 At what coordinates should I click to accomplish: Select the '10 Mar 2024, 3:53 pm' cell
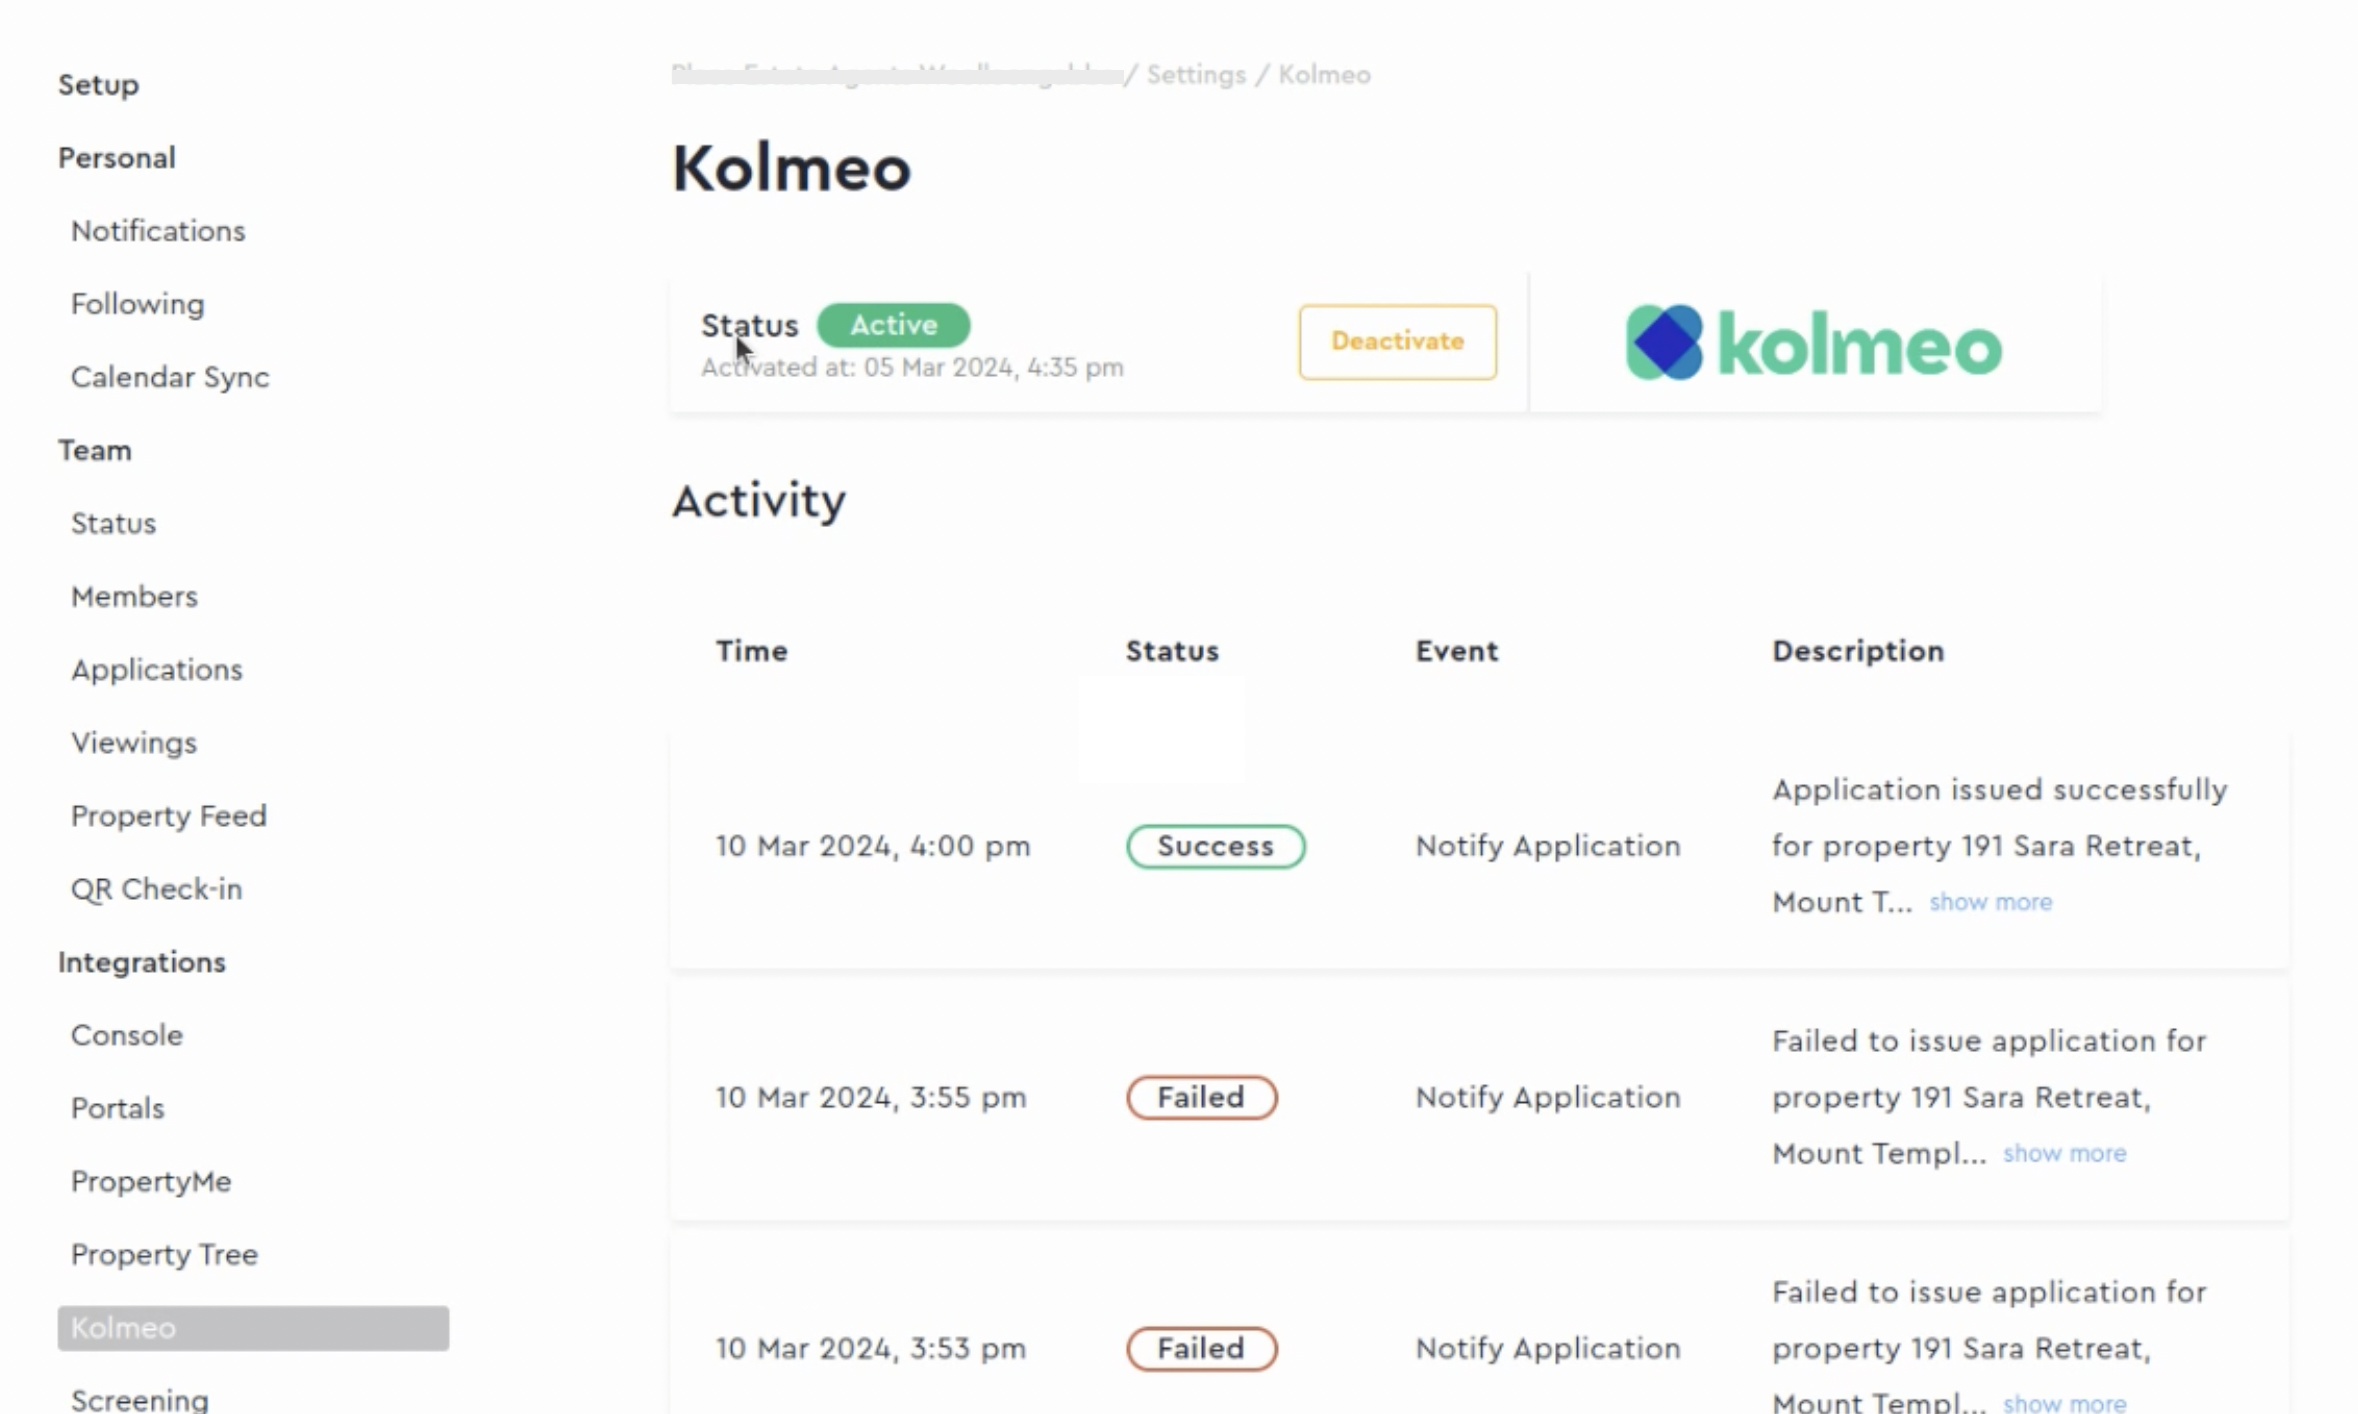(x=871, y=1348)
